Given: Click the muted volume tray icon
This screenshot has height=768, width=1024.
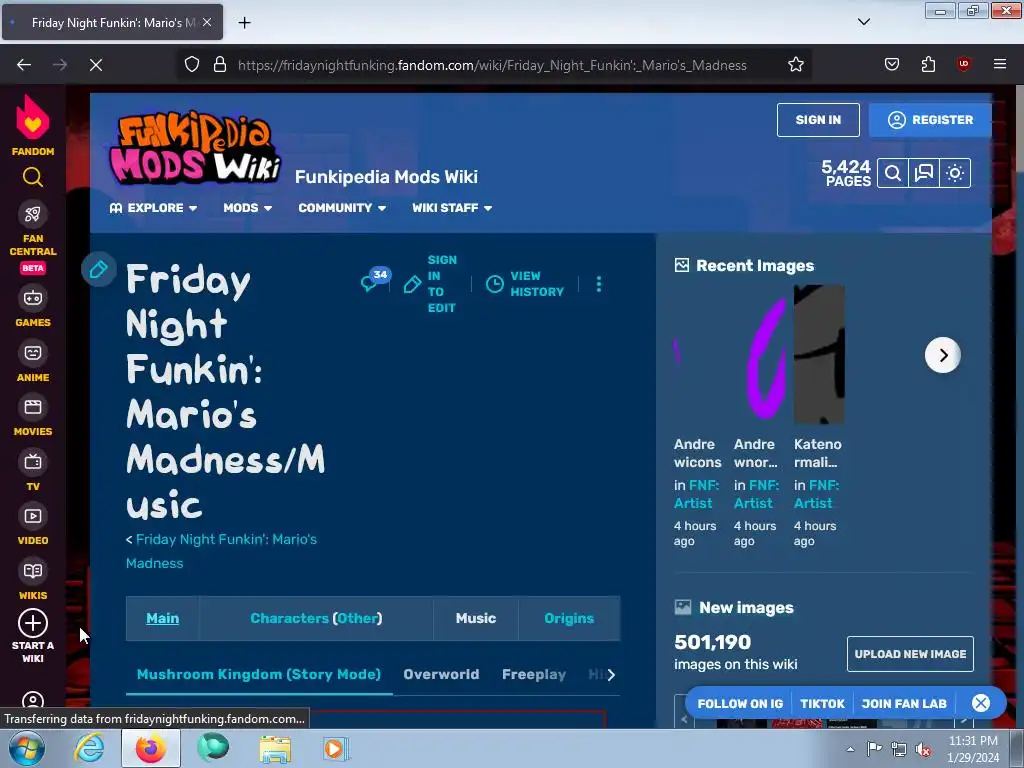Looking at the screenshot, I should point(923,750).
